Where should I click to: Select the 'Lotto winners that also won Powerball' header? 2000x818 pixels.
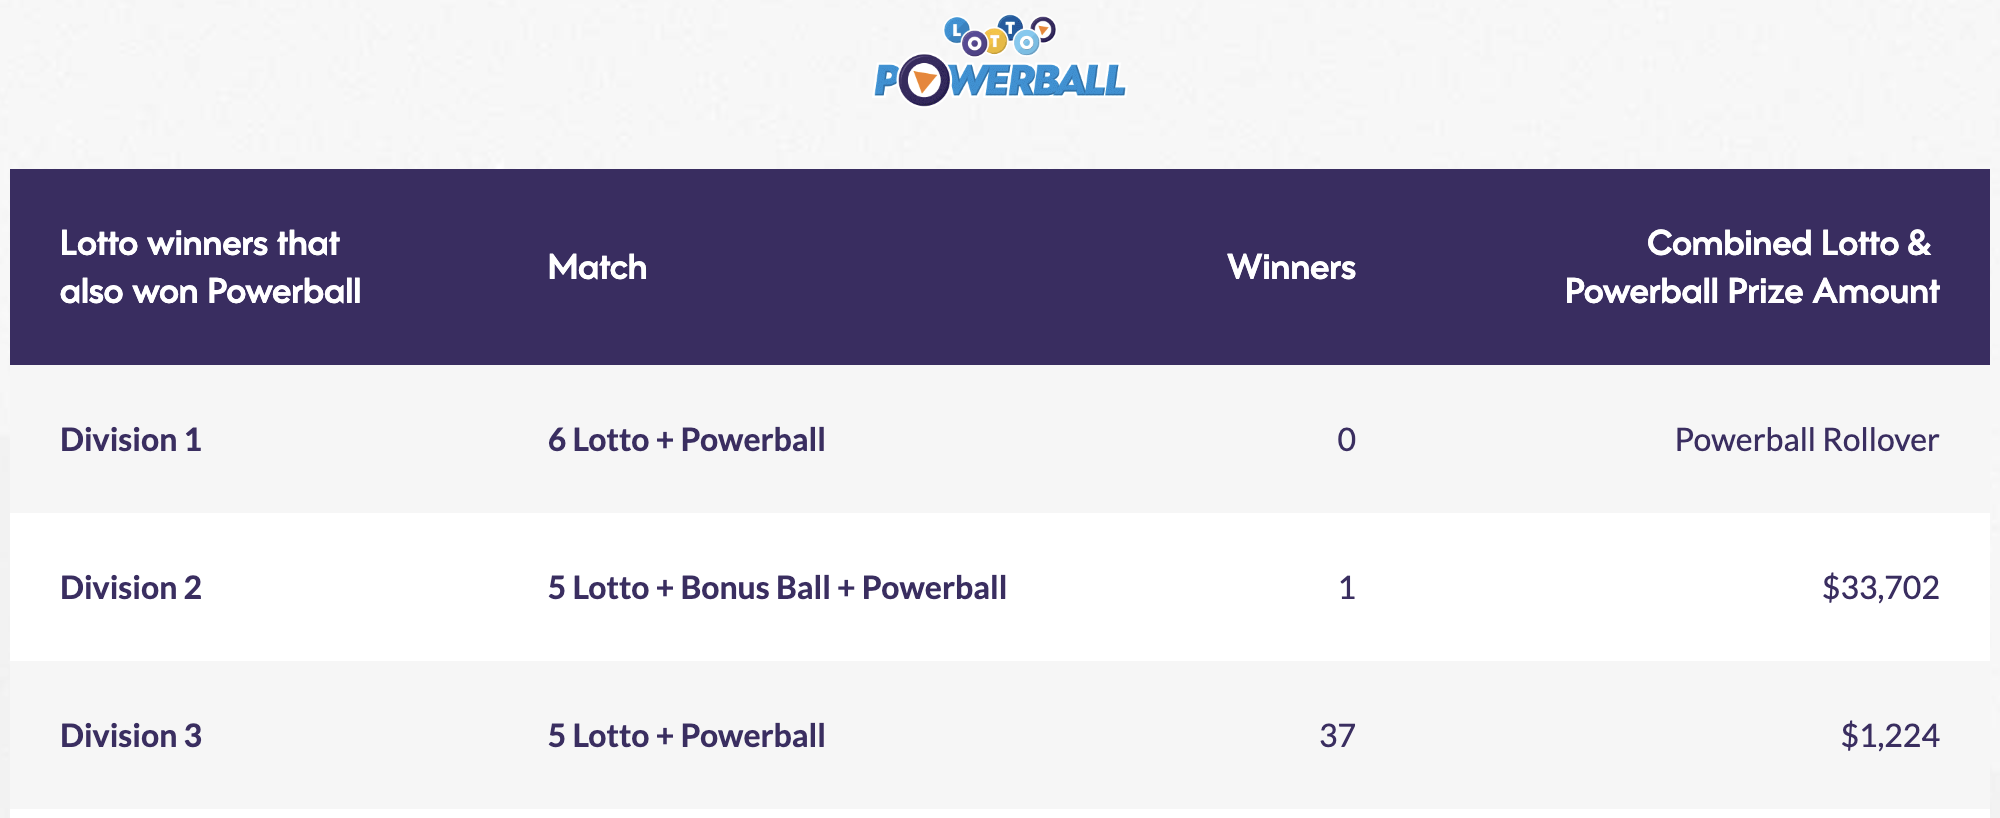pyautogui.click(x=210, y=267)
